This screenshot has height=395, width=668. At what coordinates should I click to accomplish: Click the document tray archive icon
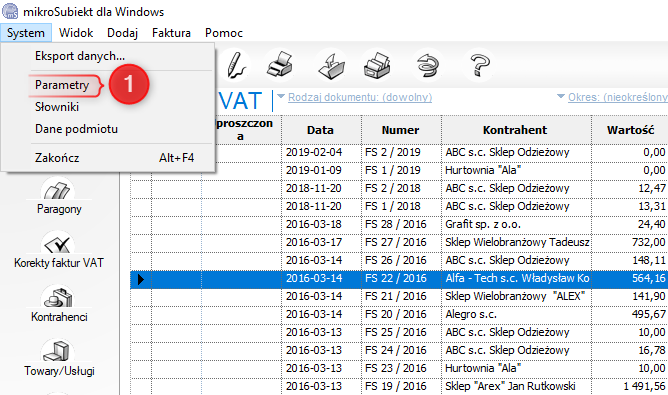(x=377, y=66)
